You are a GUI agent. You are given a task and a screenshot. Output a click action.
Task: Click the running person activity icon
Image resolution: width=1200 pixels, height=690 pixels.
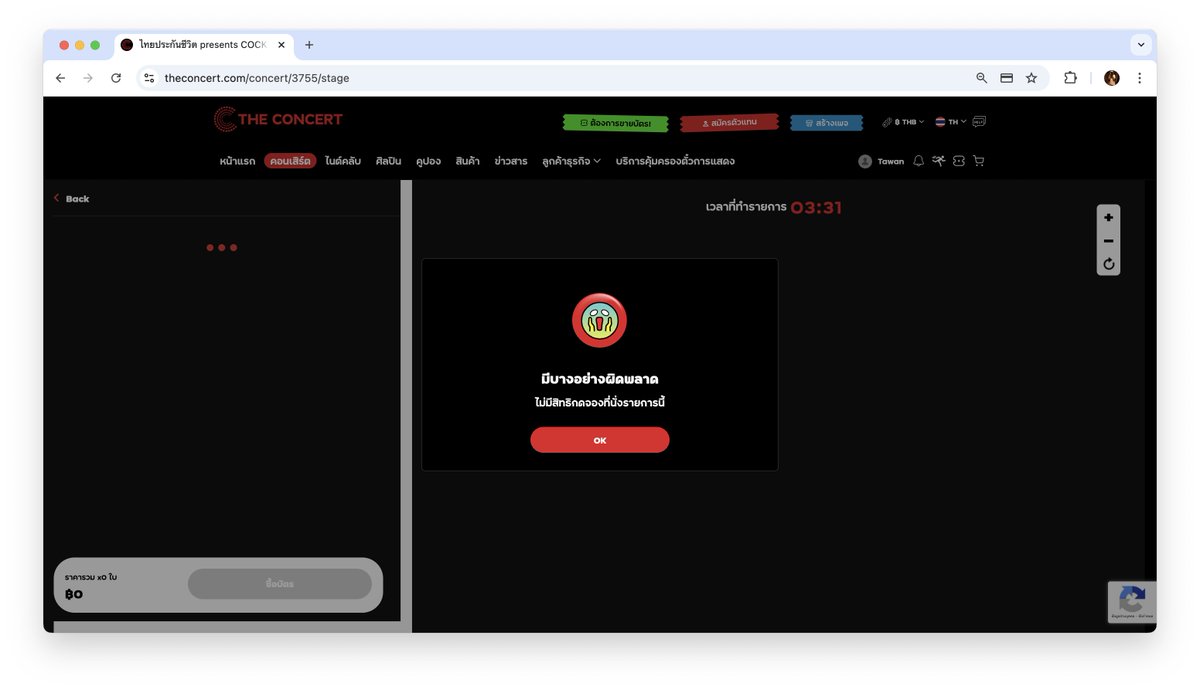click(x=938, y=161)
